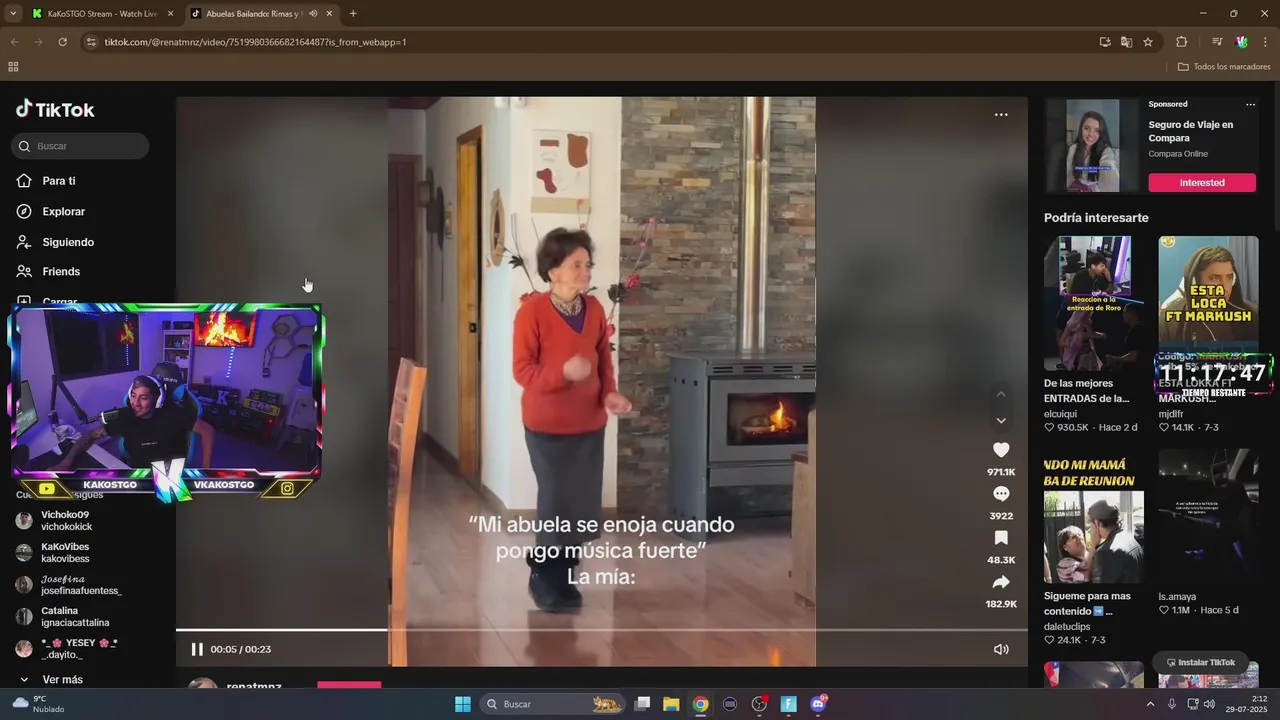1280x720 pixels.
Task: Close the KaKoSTGO Stream tab
Action: coord(171,14)
